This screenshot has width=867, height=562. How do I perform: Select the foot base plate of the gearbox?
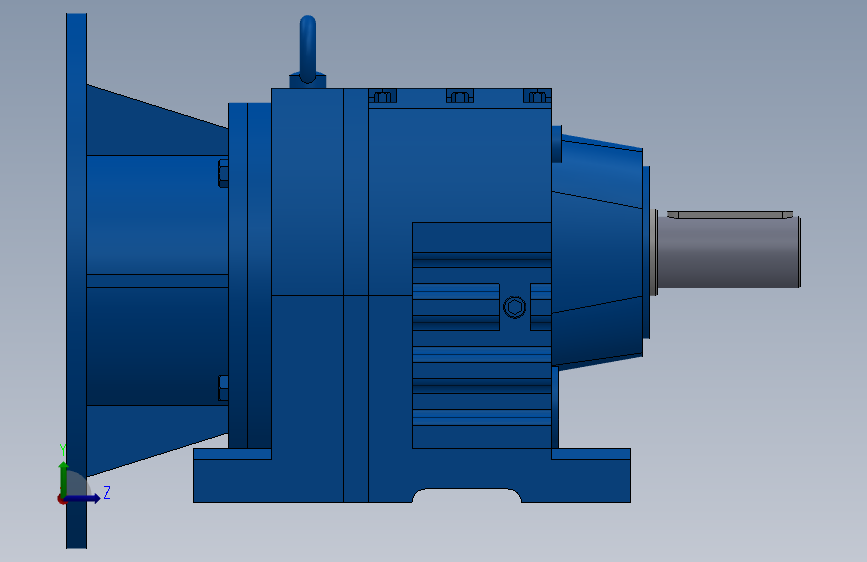[x=412, y=476]
